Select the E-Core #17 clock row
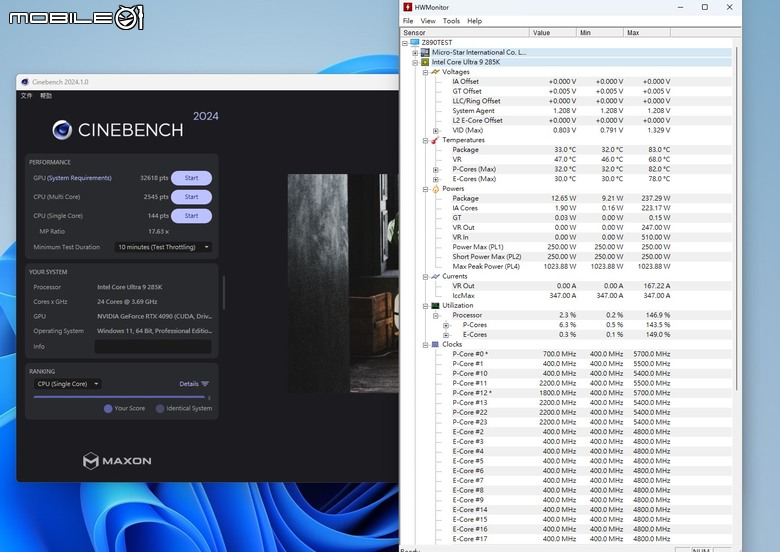Image resolution: width=780 pixels, height=552 pixels. coord(566,539)
